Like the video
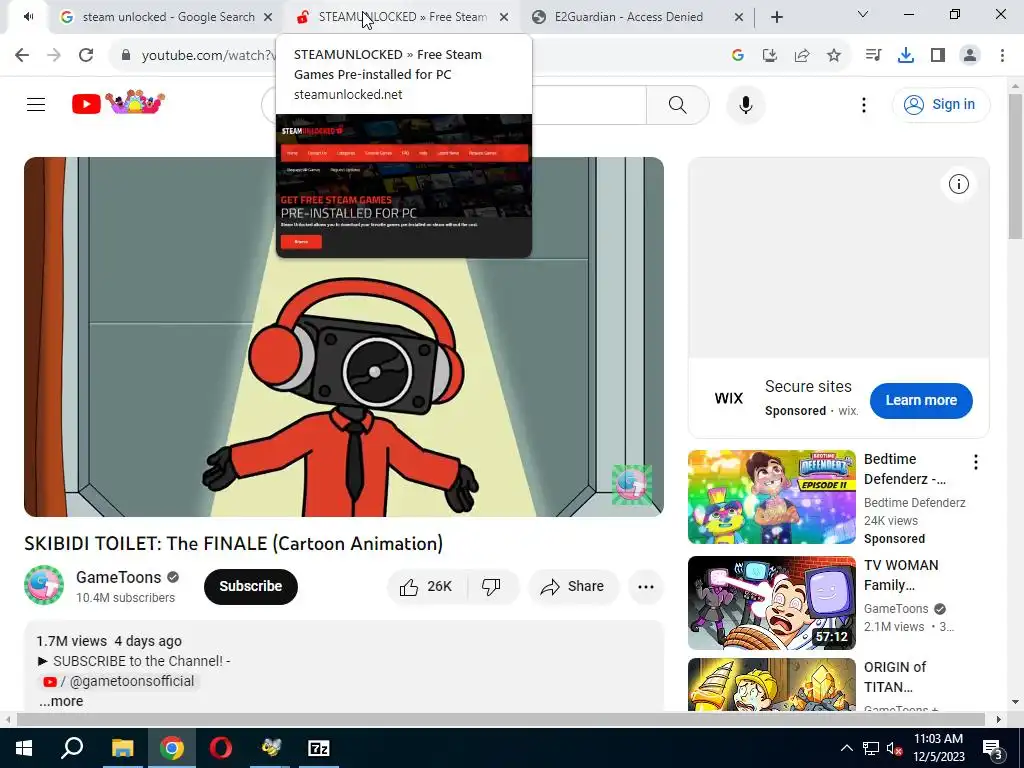Image resolution: width=1024 pixels, height=768 pixels. point(427,586)
